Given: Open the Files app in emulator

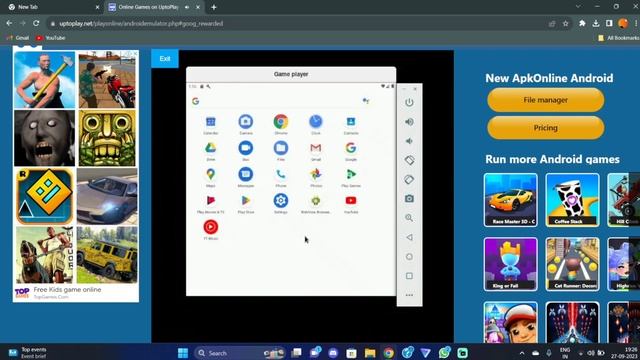Looking at the screenshot, I should [281, 148].
